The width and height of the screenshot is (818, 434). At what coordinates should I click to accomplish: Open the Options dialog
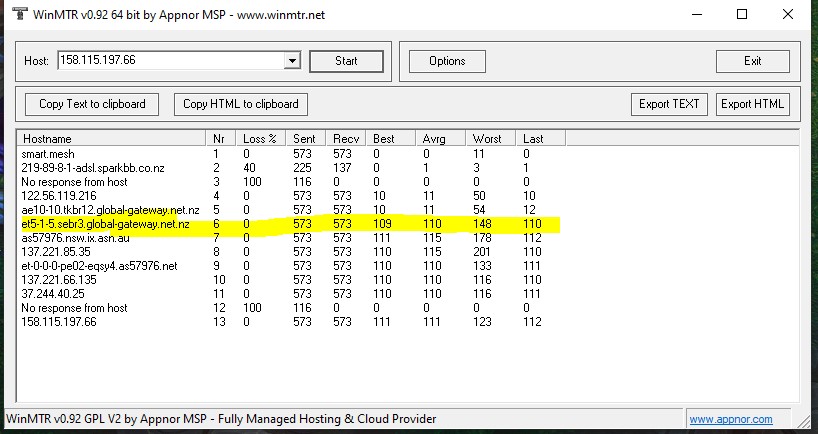(x=447, y=61)
